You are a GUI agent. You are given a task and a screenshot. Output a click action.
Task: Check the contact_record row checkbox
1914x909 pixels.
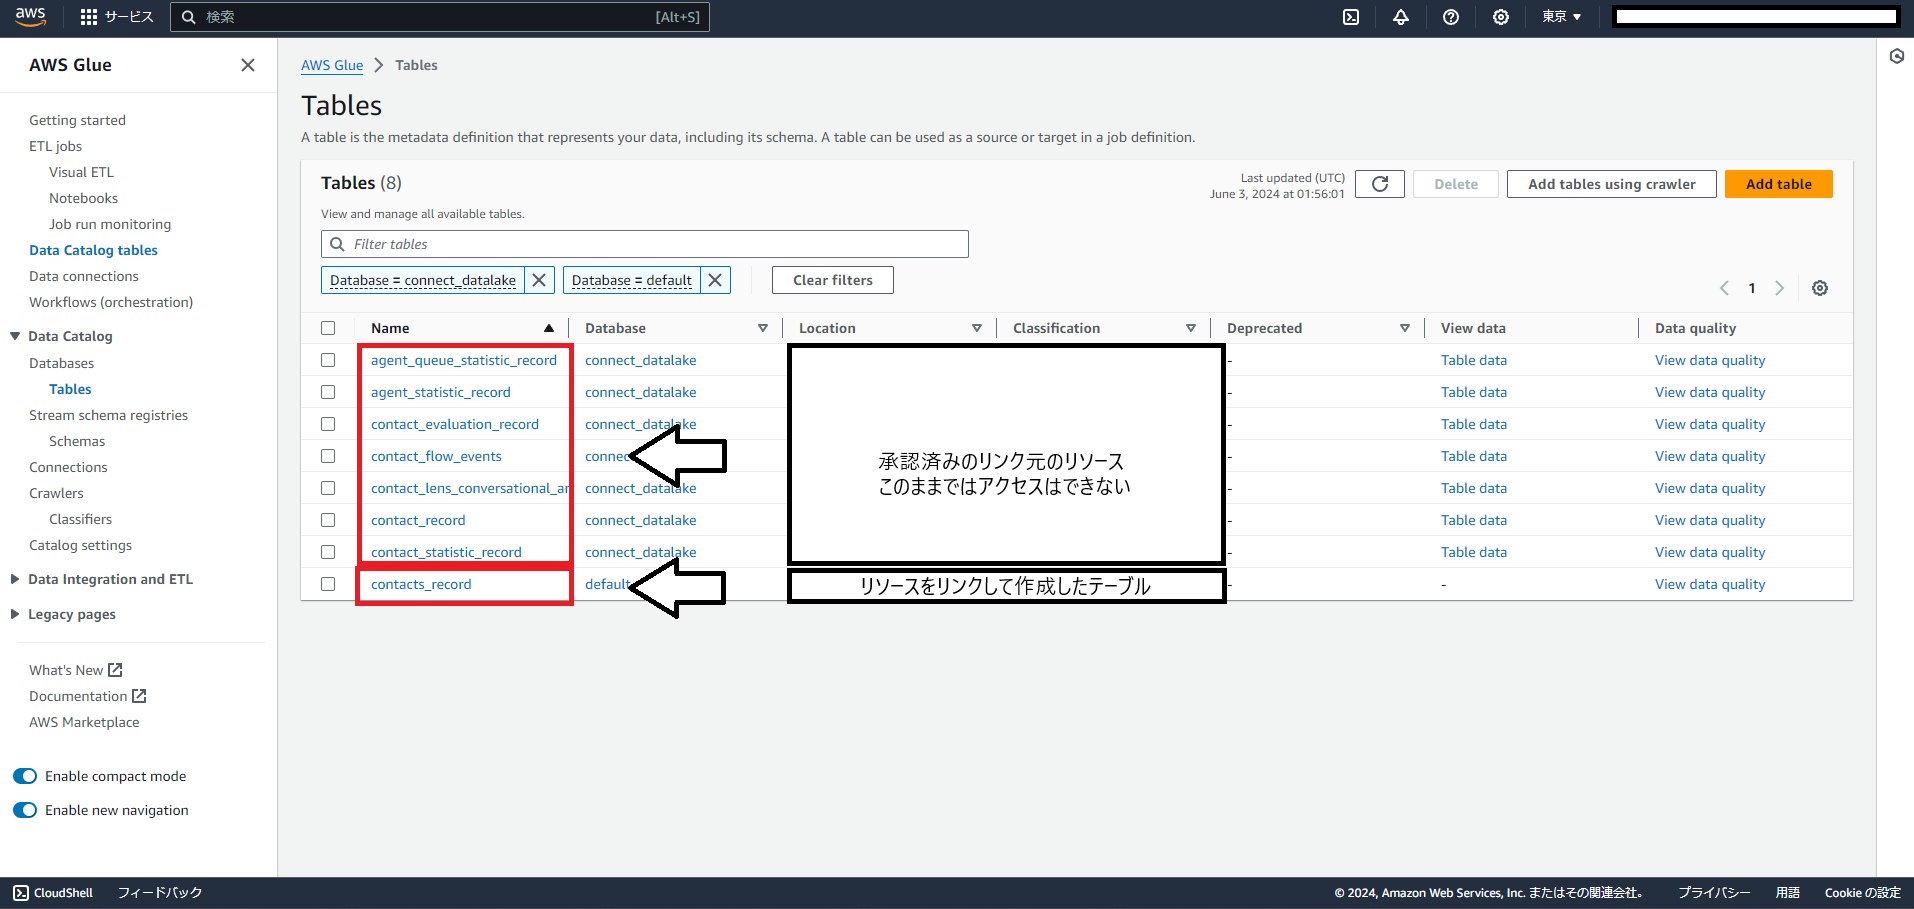coord(328,520)
